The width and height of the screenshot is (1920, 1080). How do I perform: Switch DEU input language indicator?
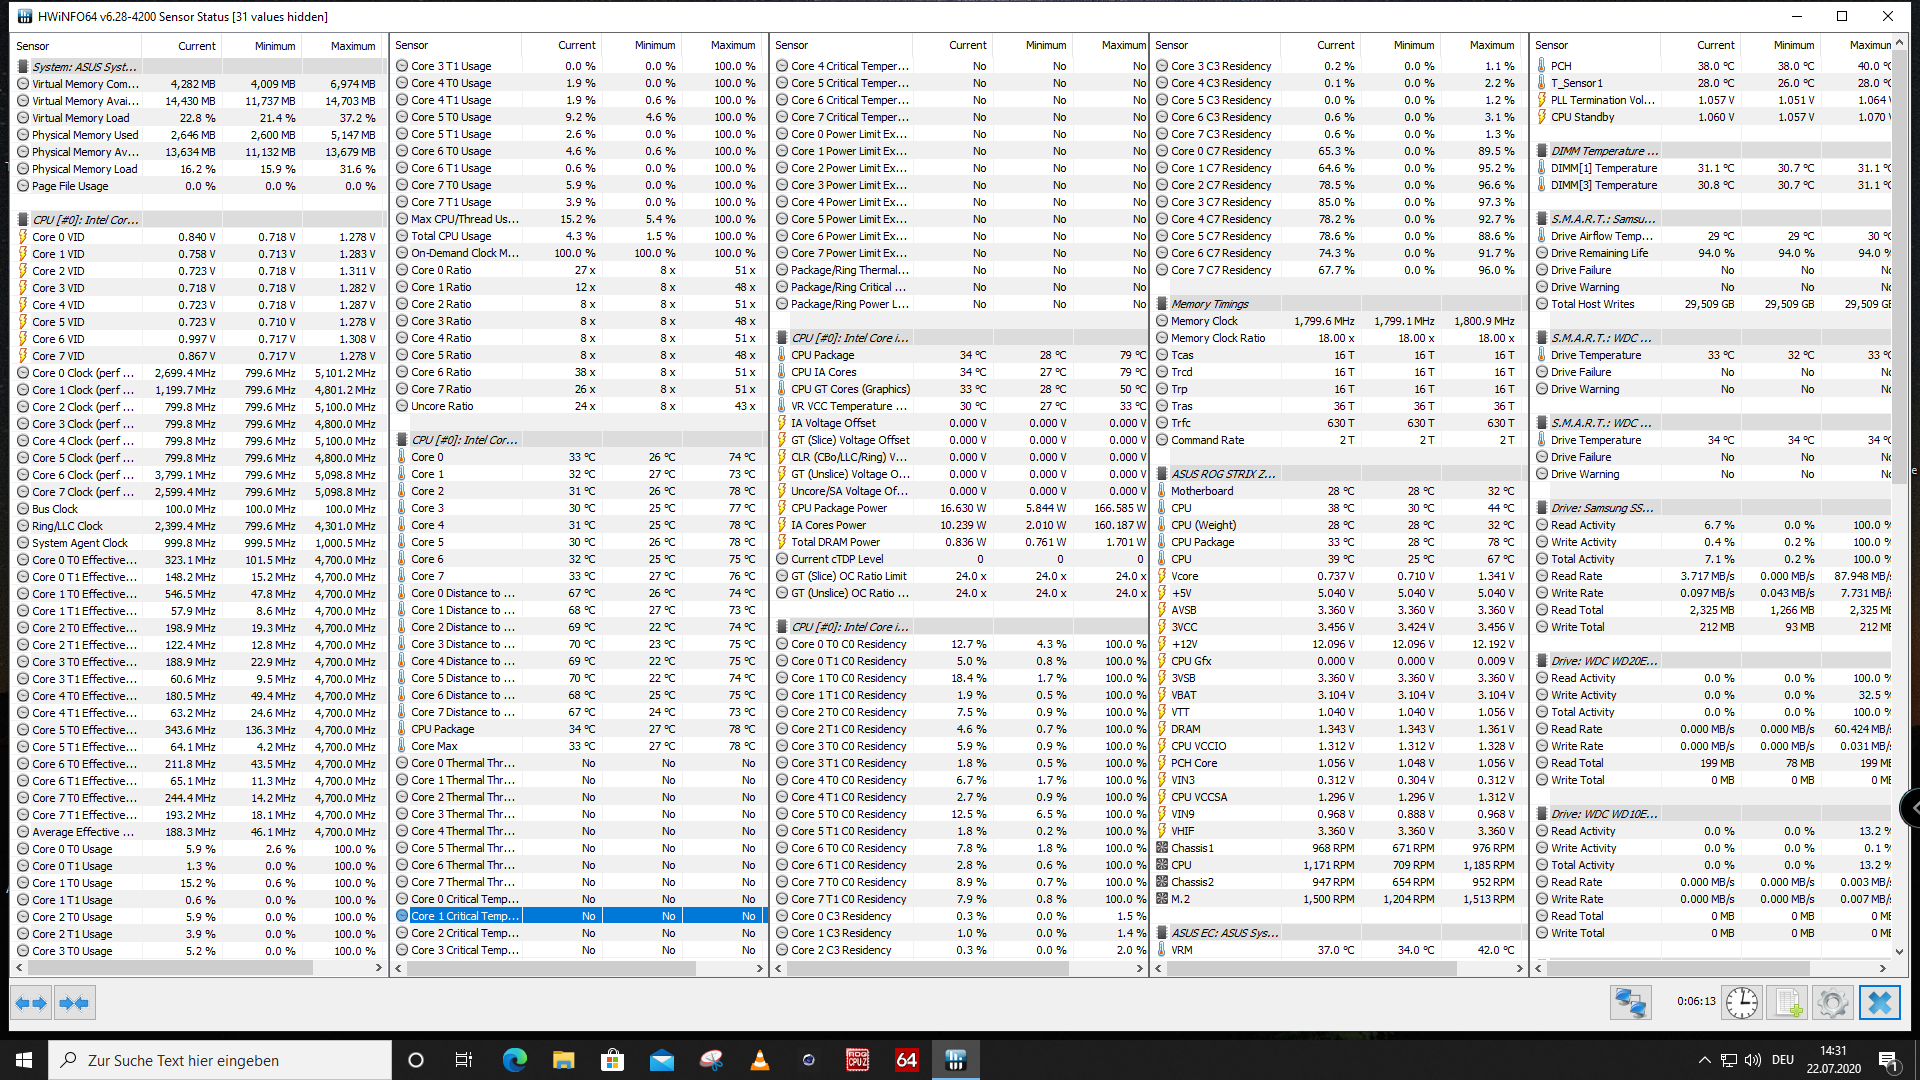[1782, 1060]
